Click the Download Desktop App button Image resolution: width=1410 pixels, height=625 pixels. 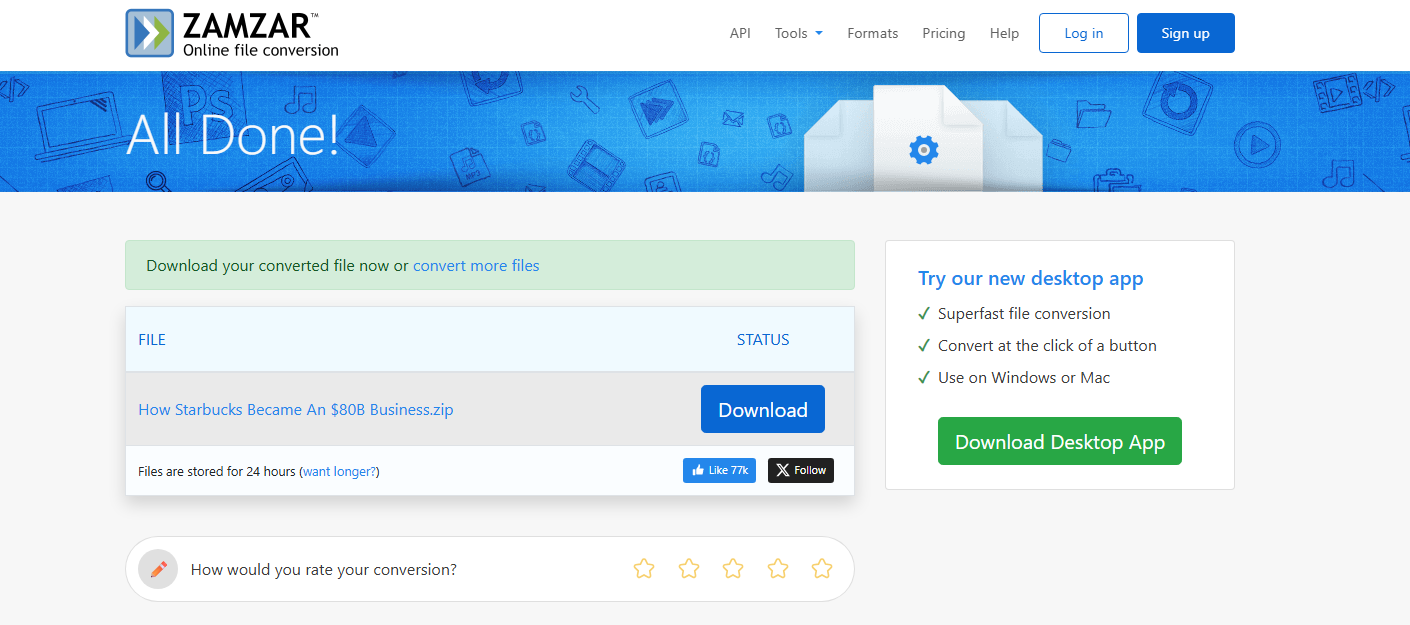pos(1060,441)
